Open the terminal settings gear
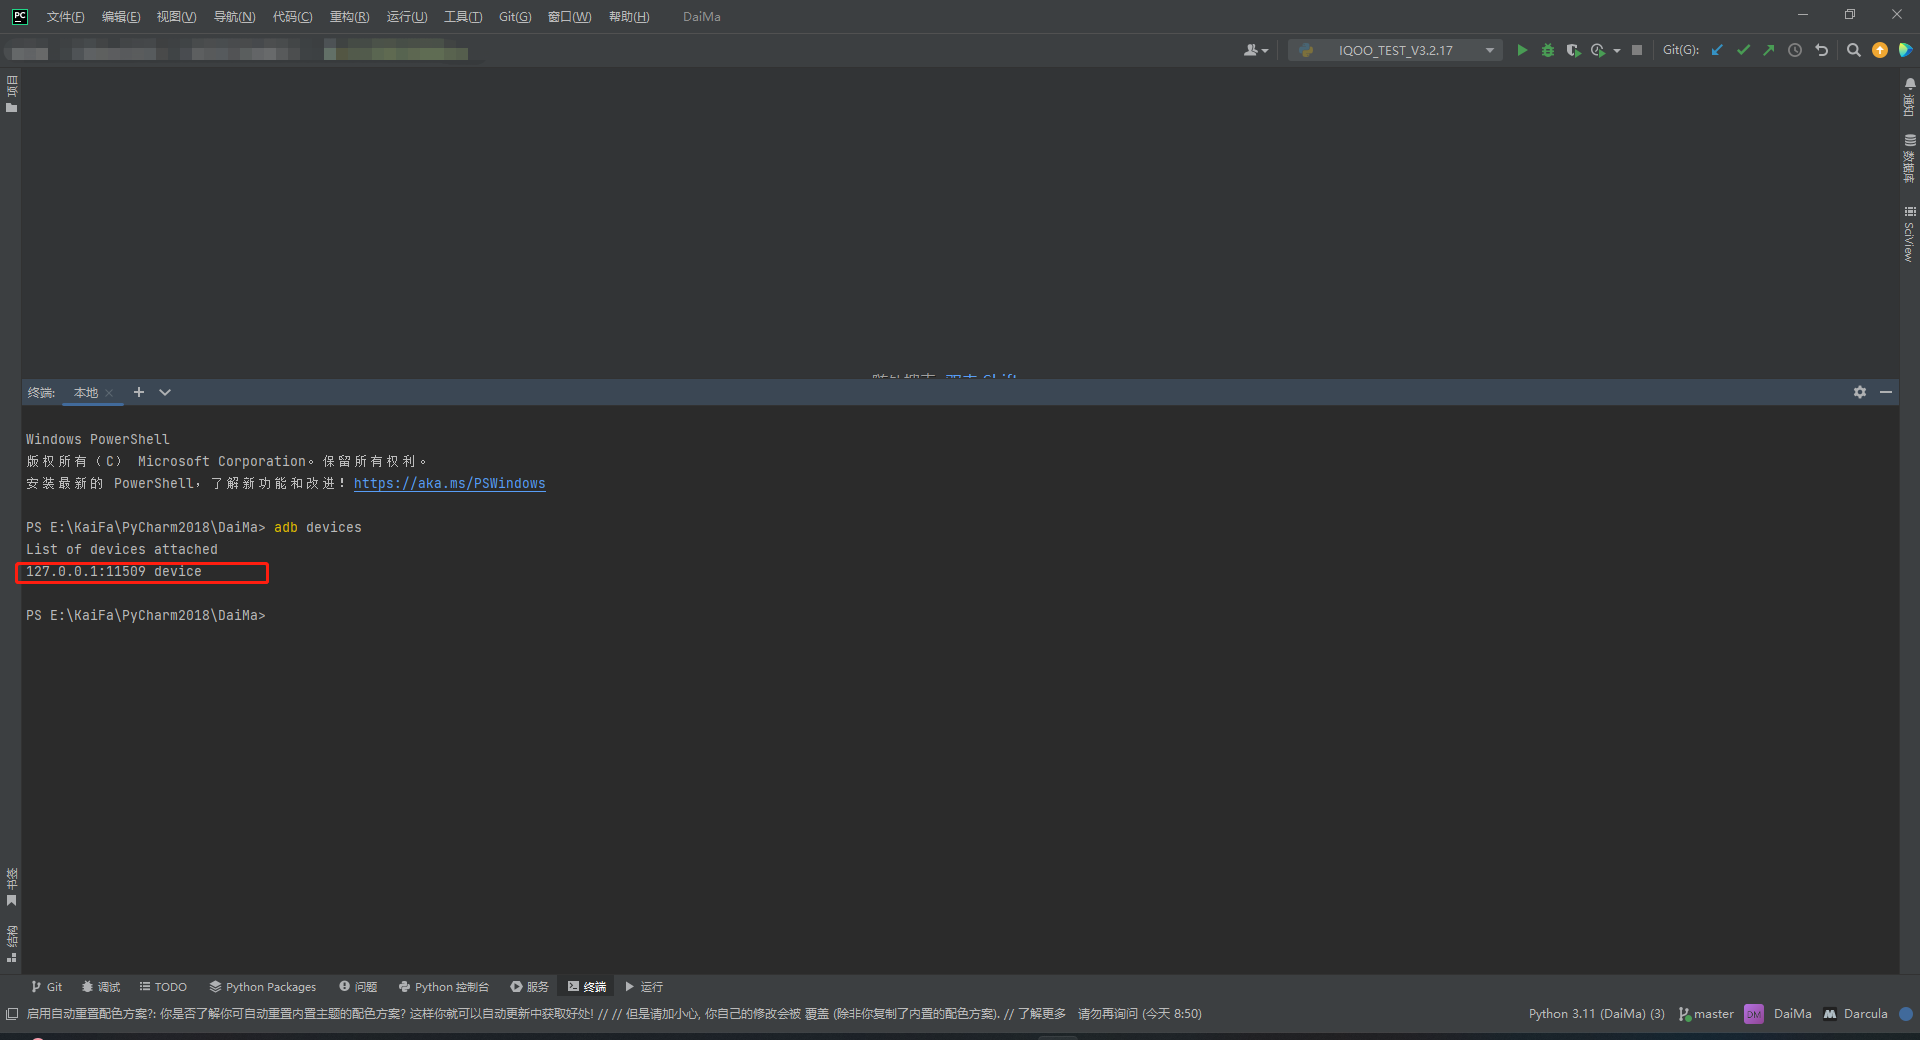1920x1040 pixels. tap(1859, 392)
